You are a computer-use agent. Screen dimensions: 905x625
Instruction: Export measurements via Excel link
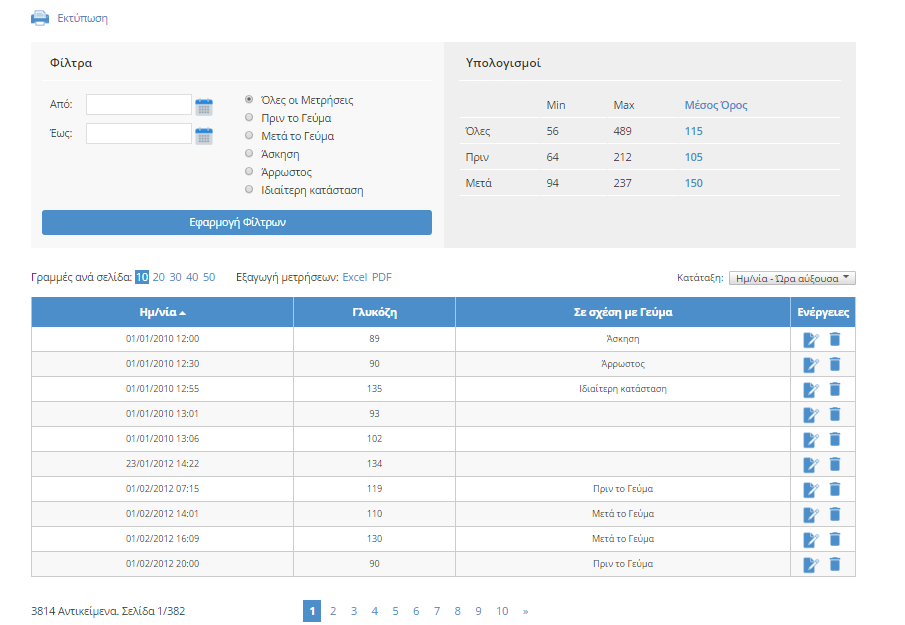(355, 277)
